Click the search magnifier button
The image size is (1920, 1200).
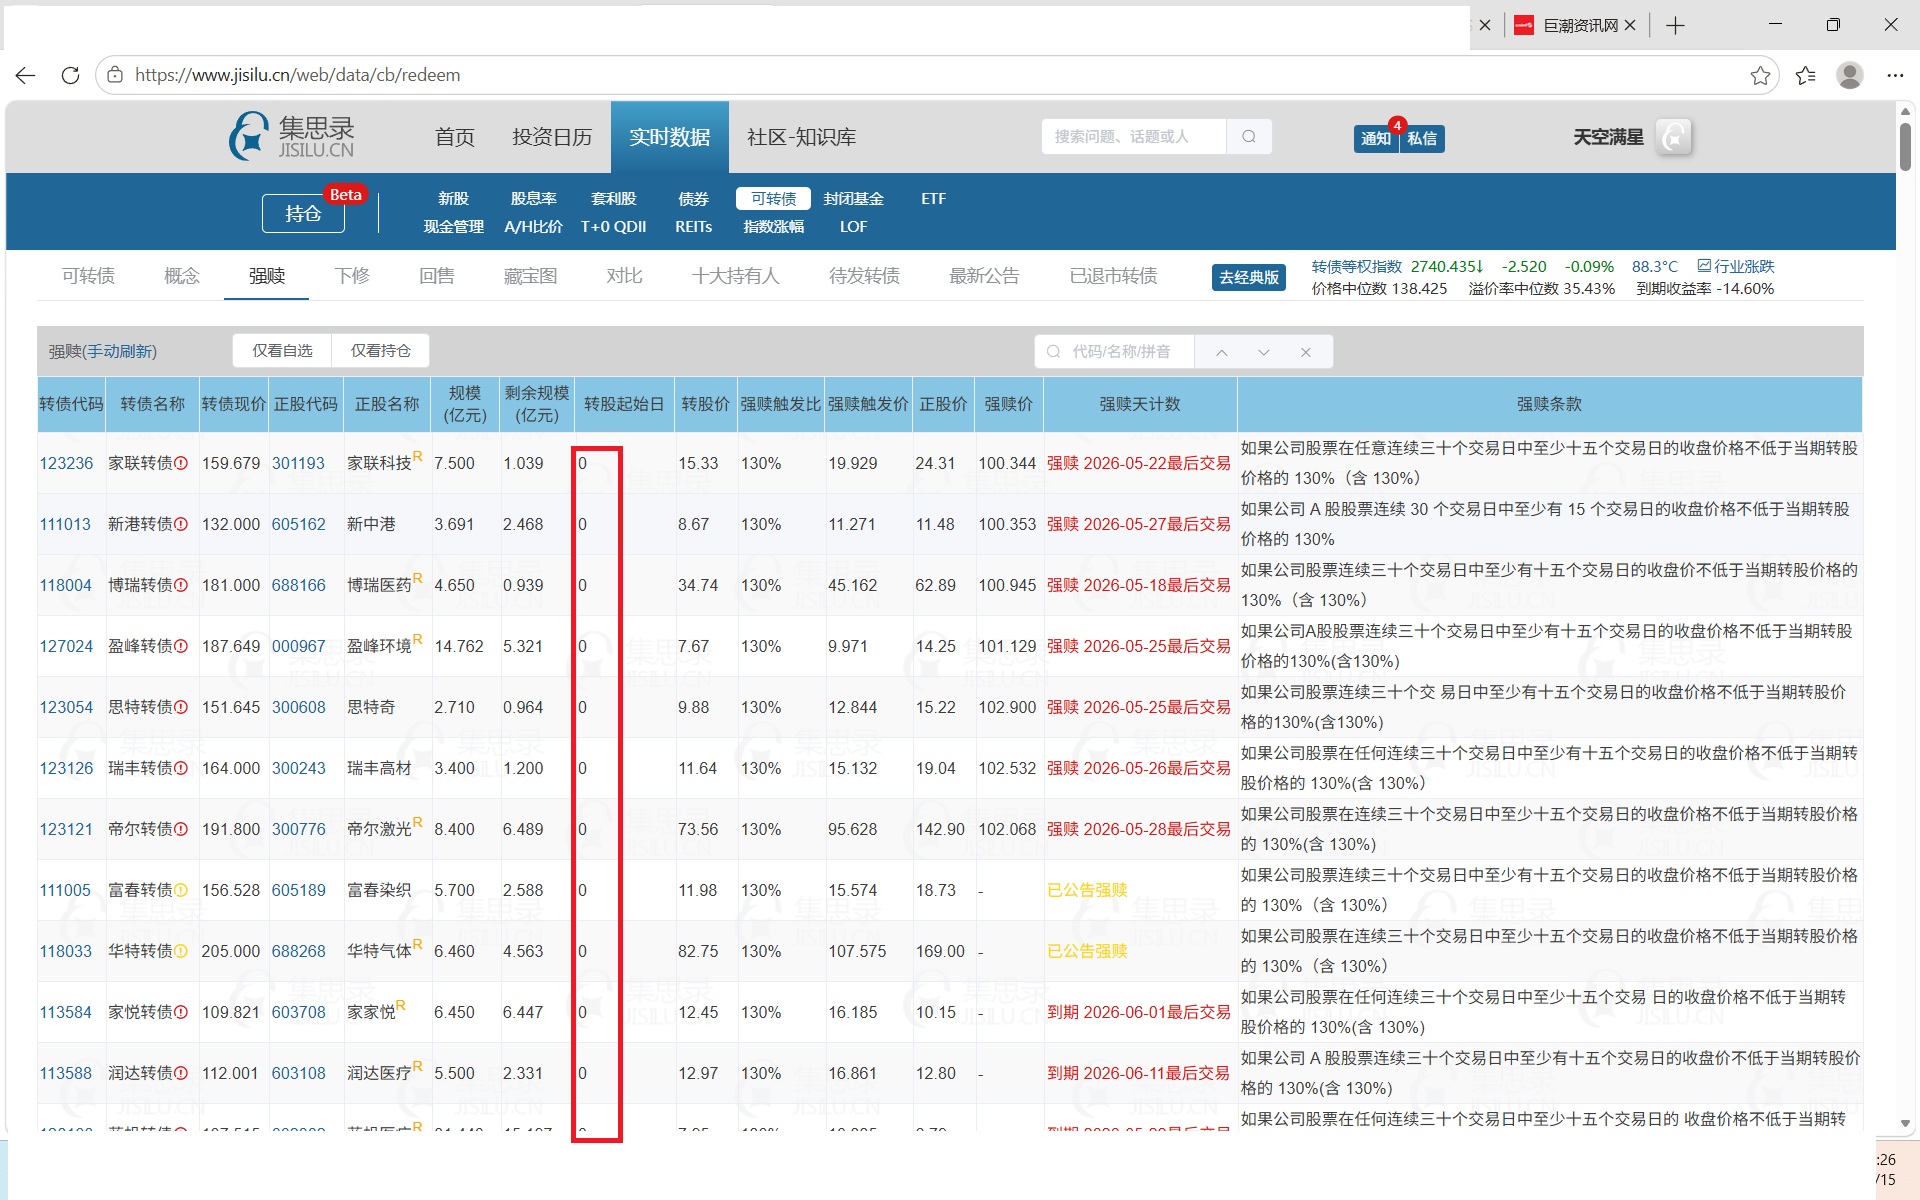click(x=1249, y=137)
